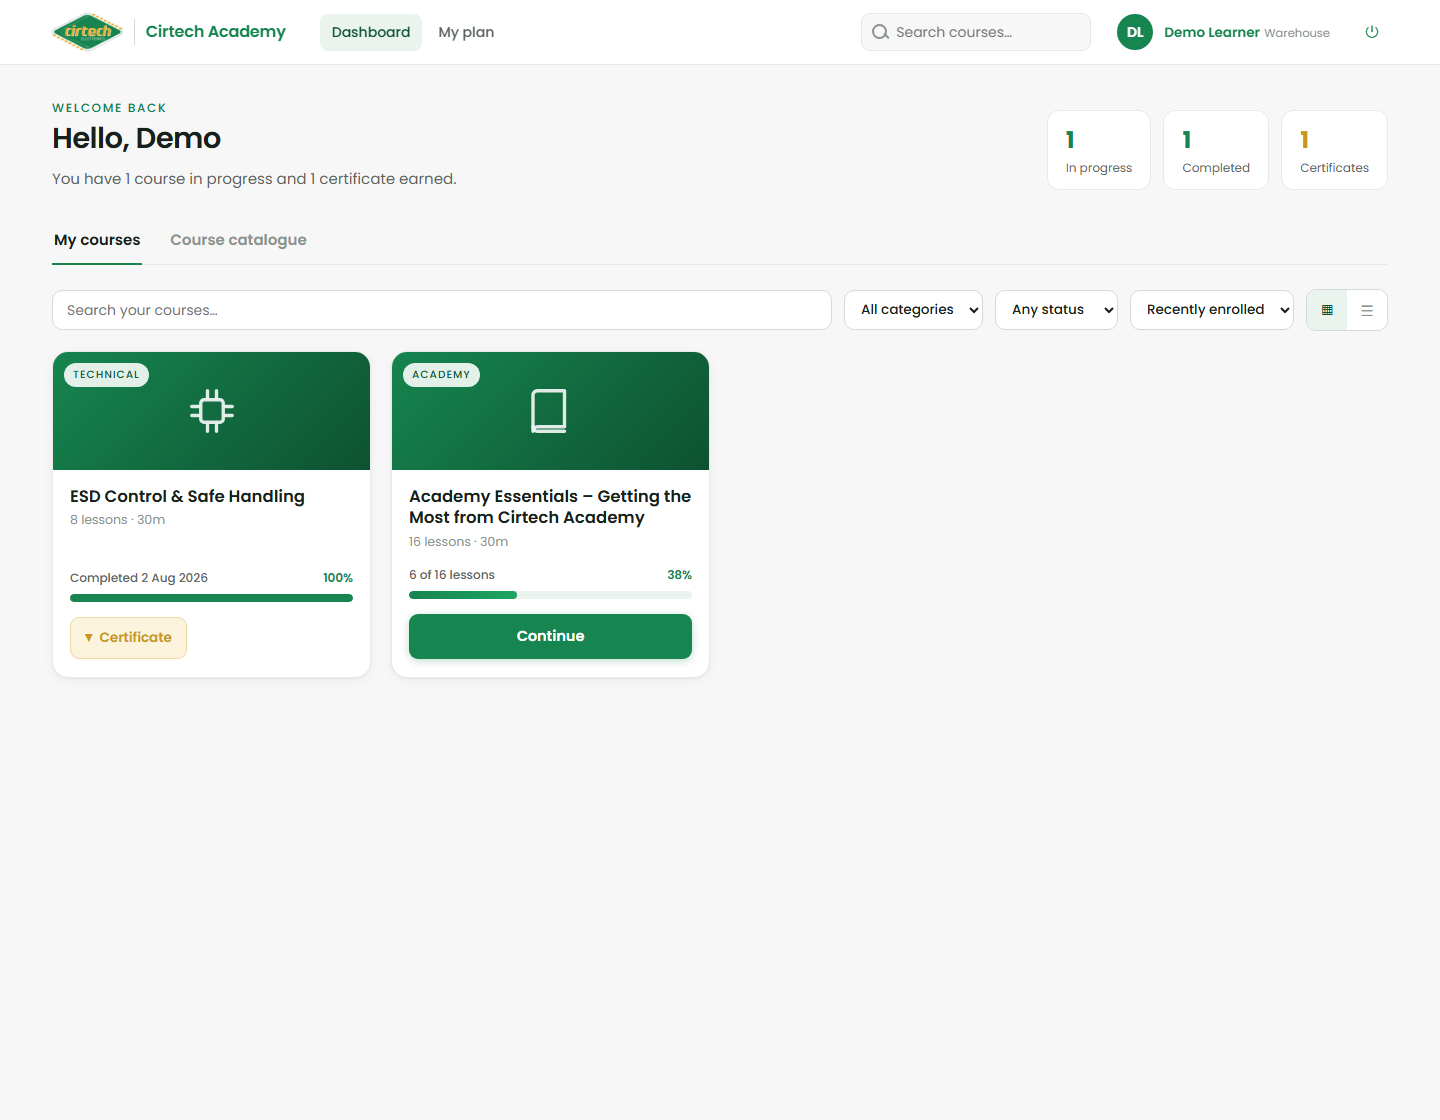Click the Cirtech Academy title link
Screen dimensions: 1440x1120
coord(216,32)
